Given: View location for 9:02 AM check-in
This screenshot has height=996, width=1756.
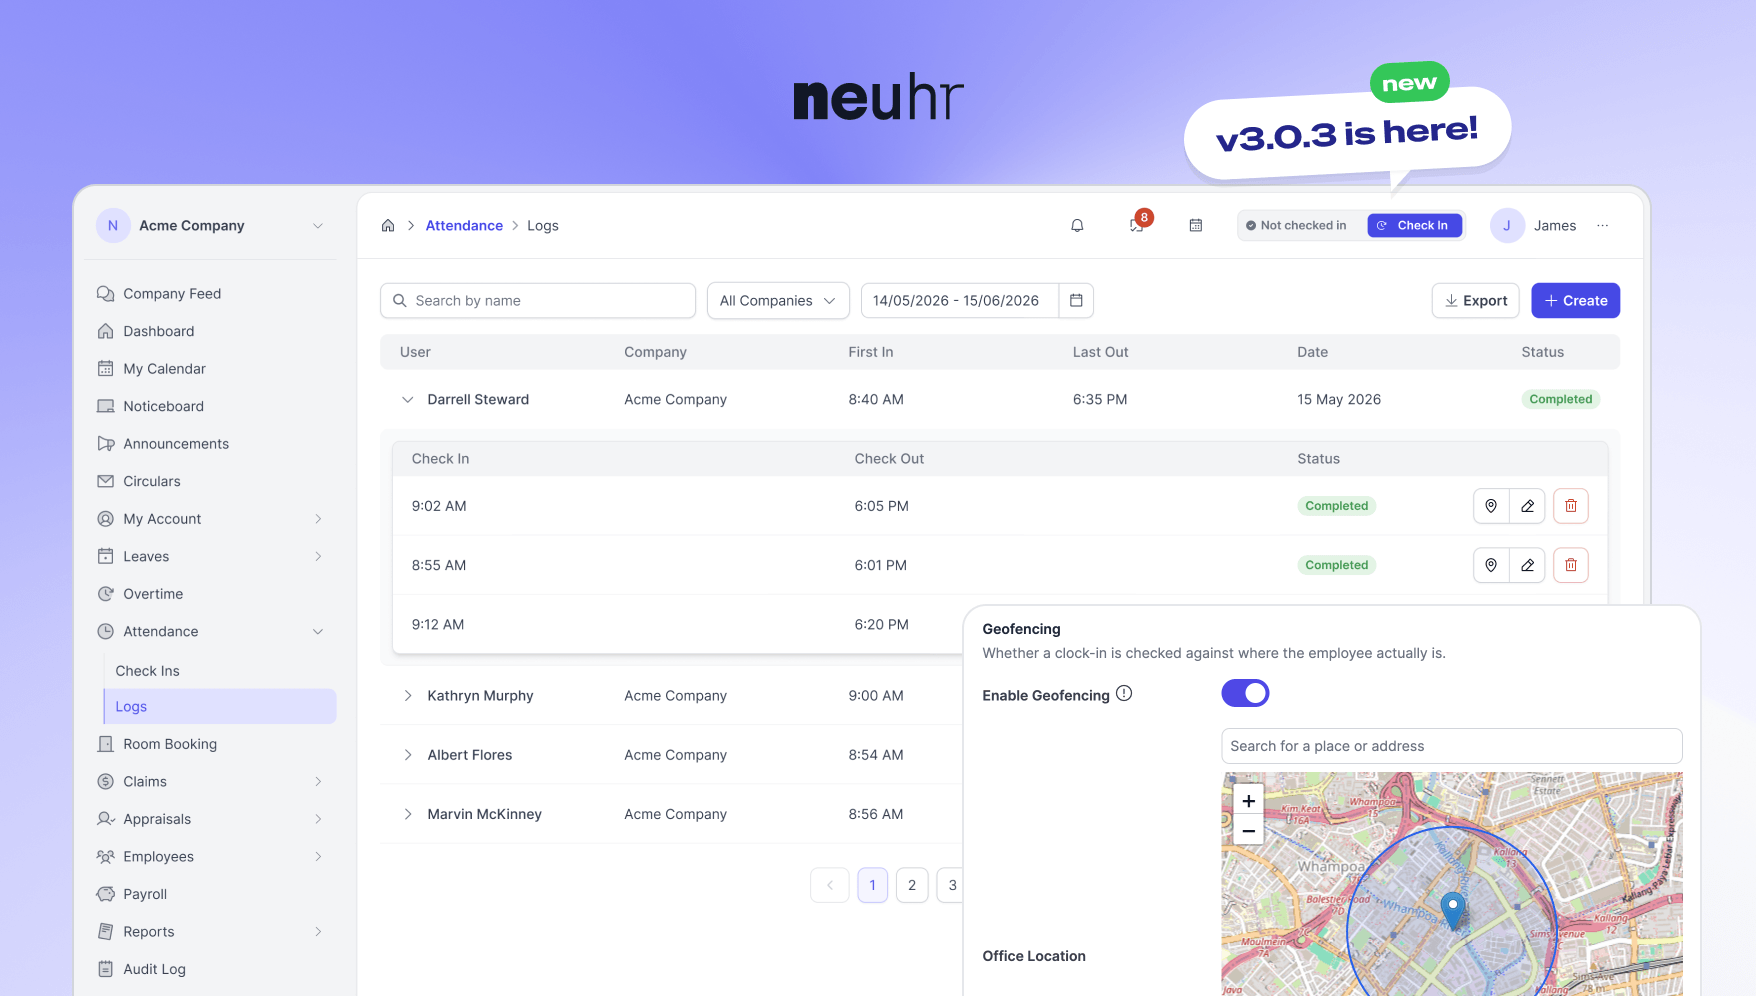Looking at the screenshot, I should click(1491, 506).
